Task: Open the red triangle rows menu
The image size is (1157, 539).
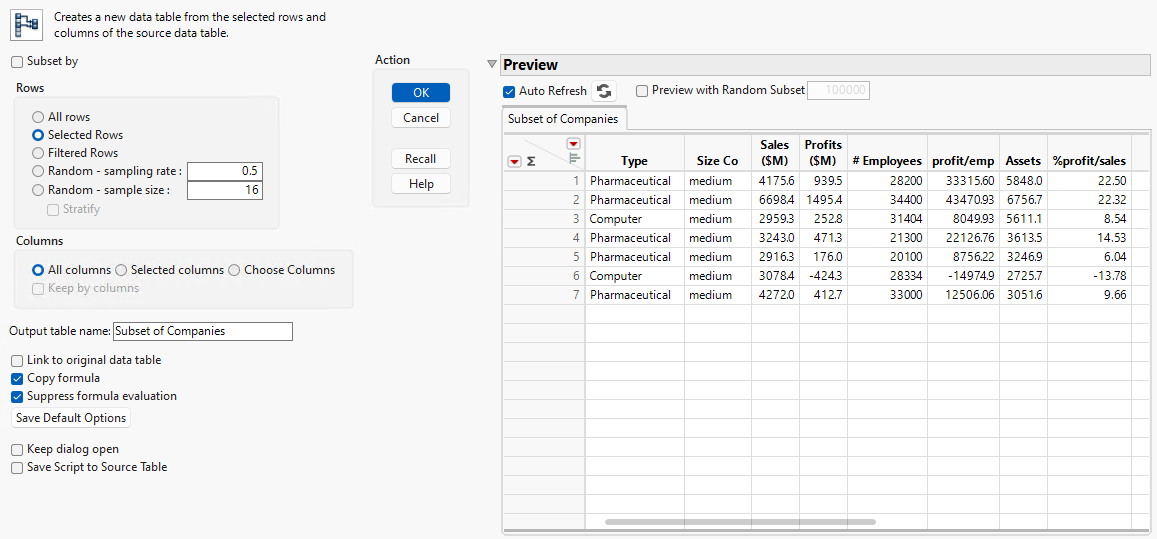Action: (514, 161)
